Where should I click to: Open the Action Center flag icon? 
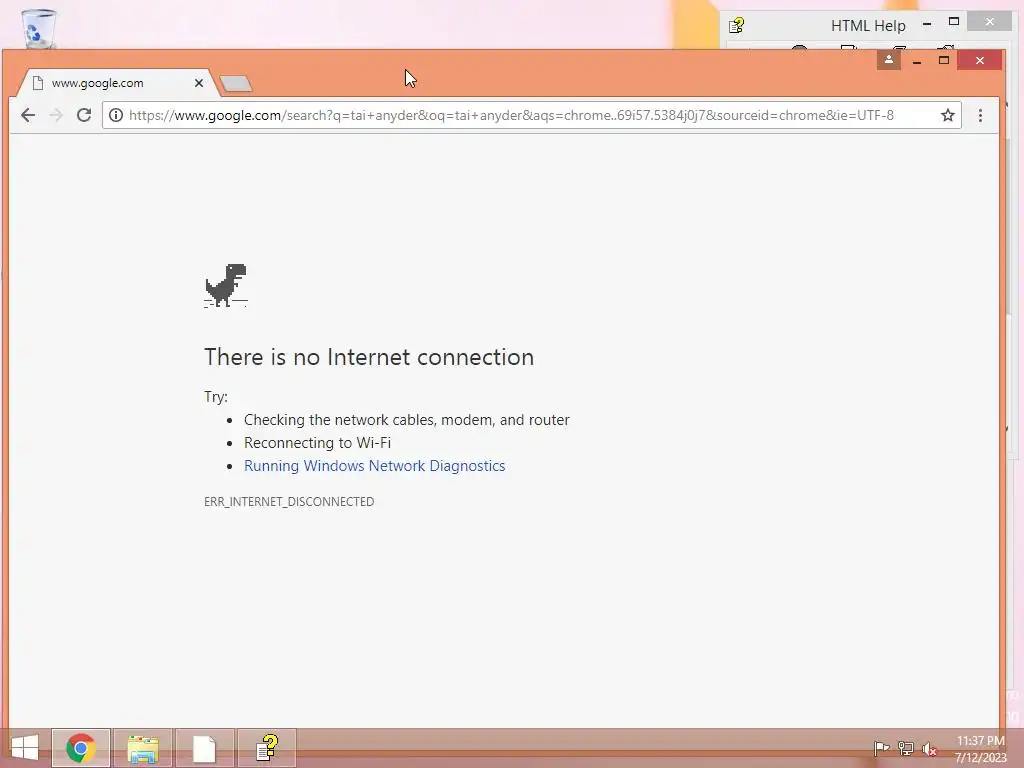click(881, 748)
